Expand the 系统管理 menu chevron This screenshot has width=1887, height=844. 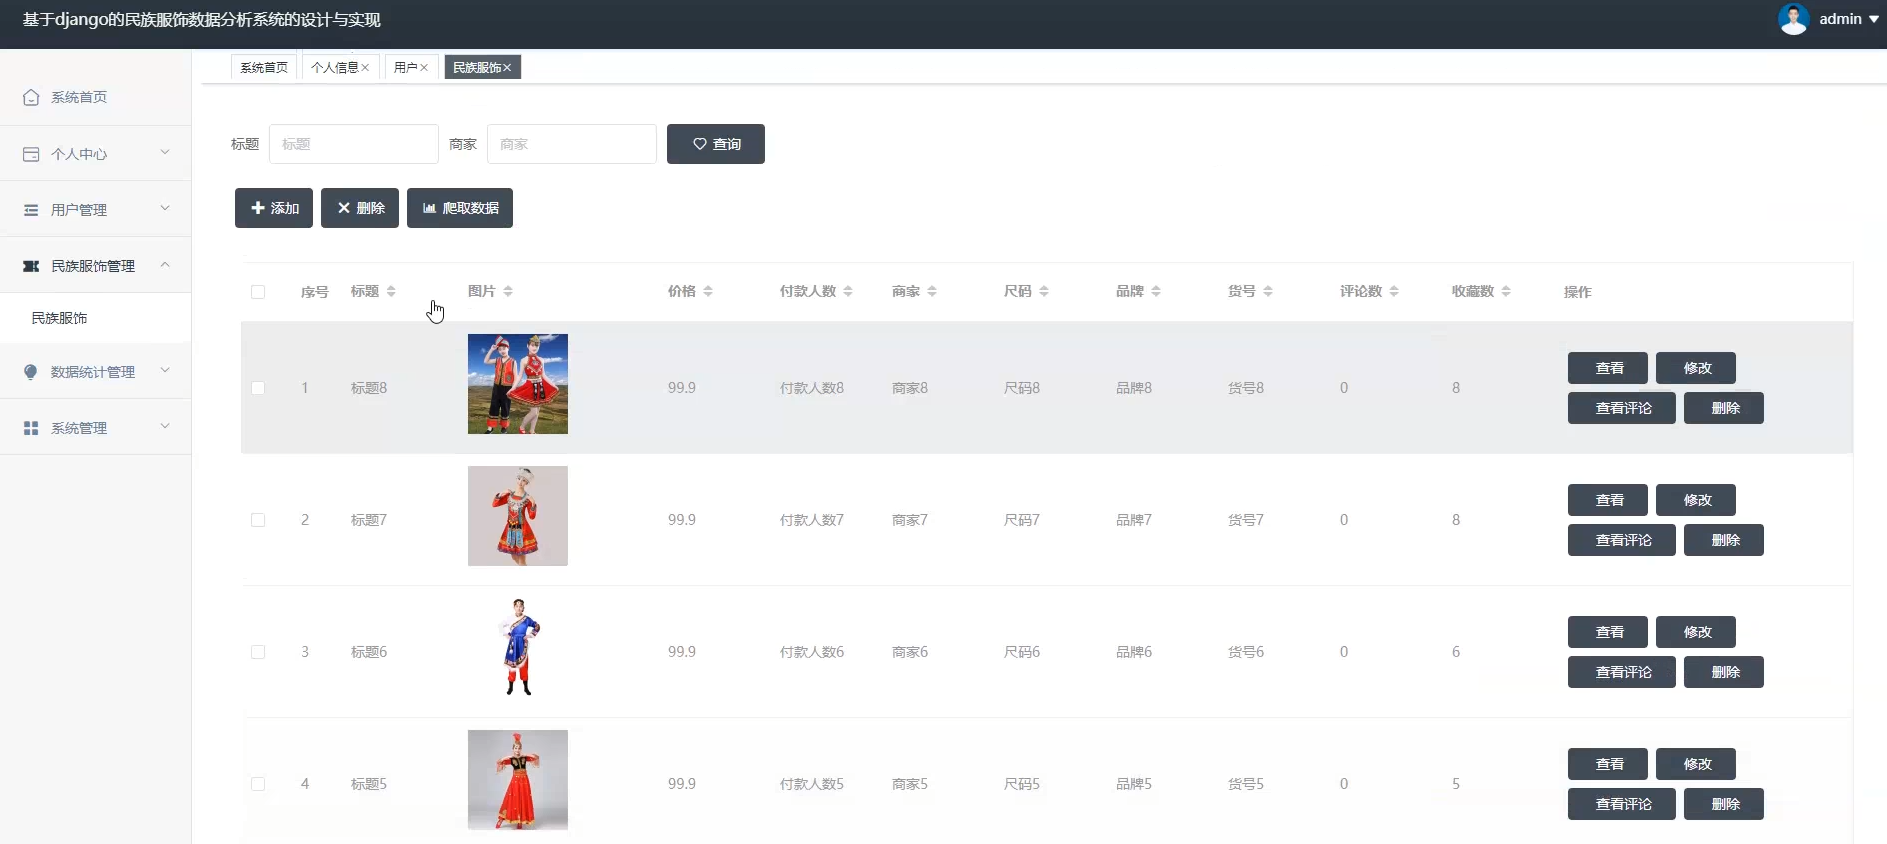point(165,427)
